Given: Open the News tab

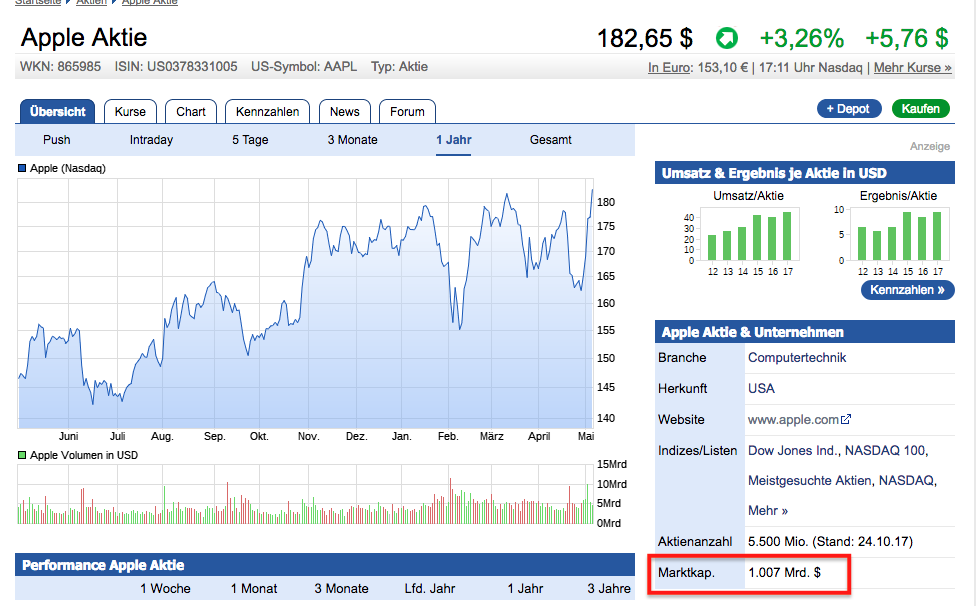Looking at the screenshot, I should (345, 111).
